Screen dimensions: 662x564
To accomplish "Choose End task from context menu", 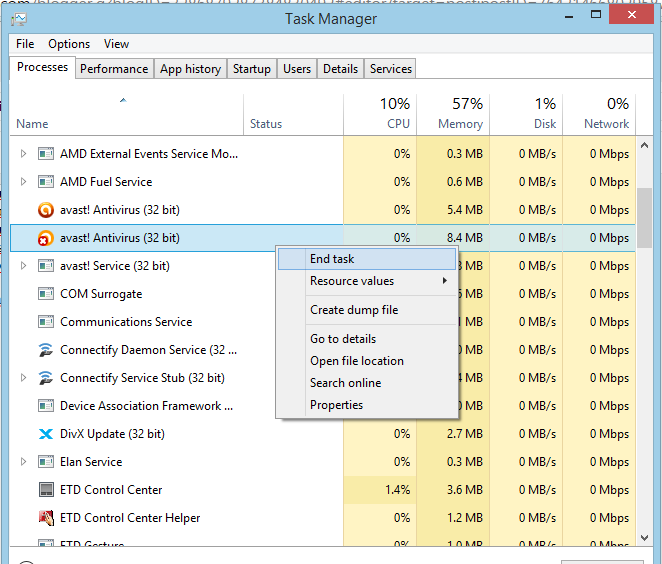I will click(332, 259).
